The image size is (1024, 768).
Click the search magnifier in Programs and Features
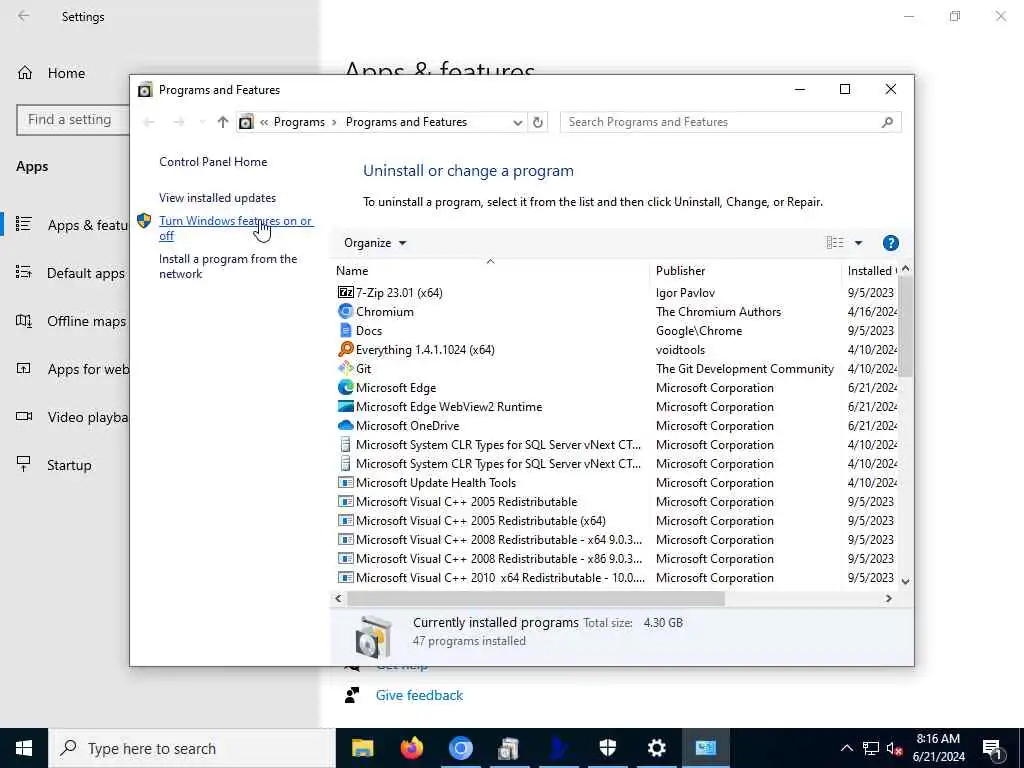click(887, 122)
